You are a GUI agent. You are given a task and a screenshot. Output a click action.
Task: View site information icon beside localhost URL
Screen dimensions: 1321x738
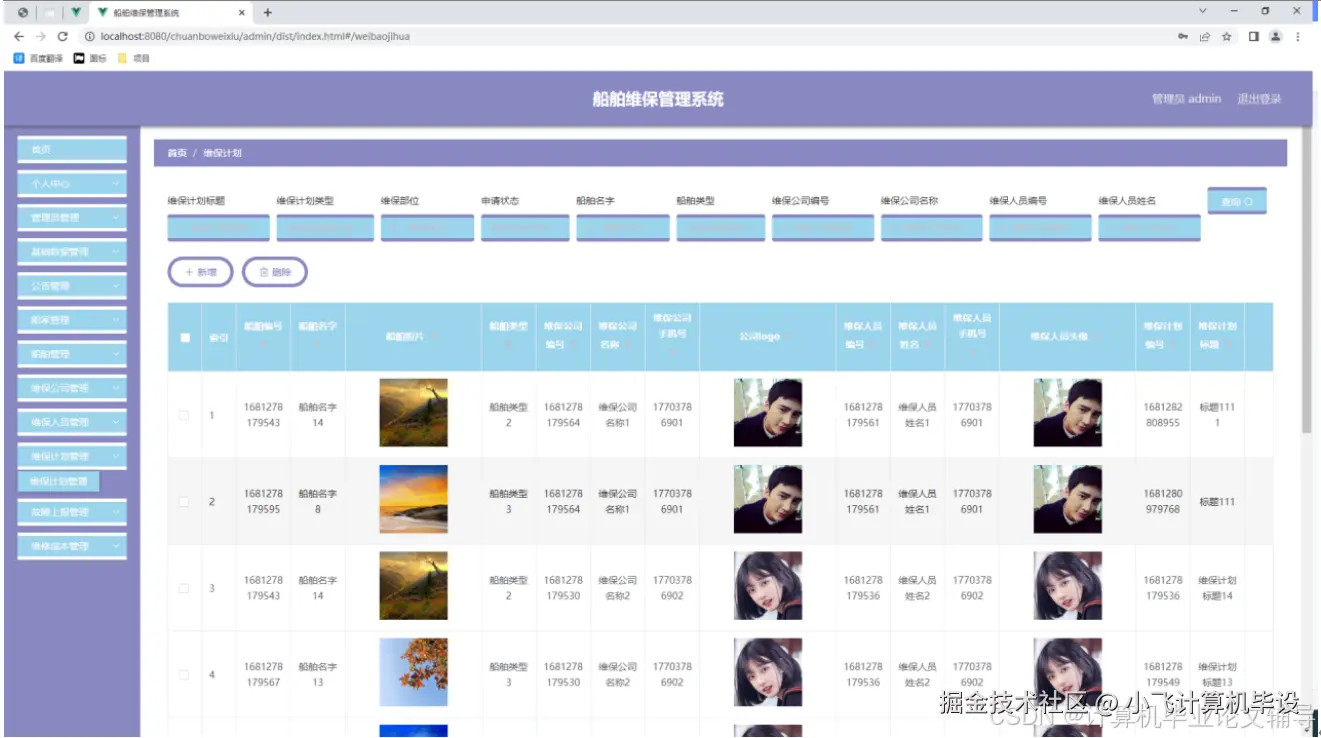[89, 36]
